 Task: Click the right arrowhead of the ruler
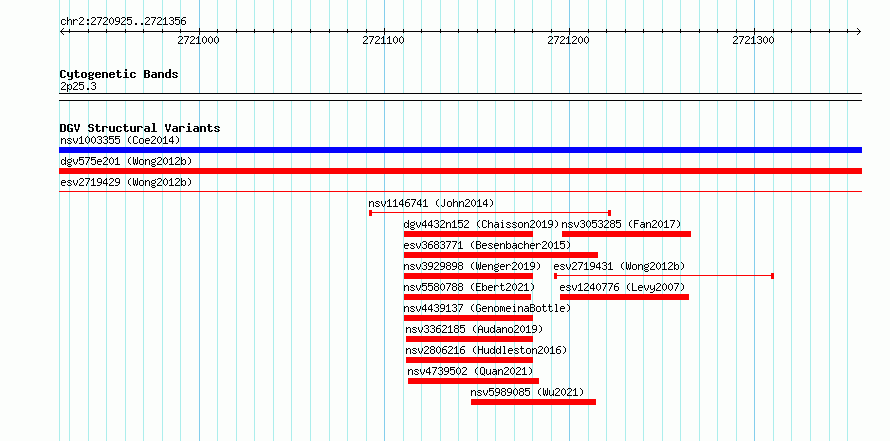(x=859, y=31)
